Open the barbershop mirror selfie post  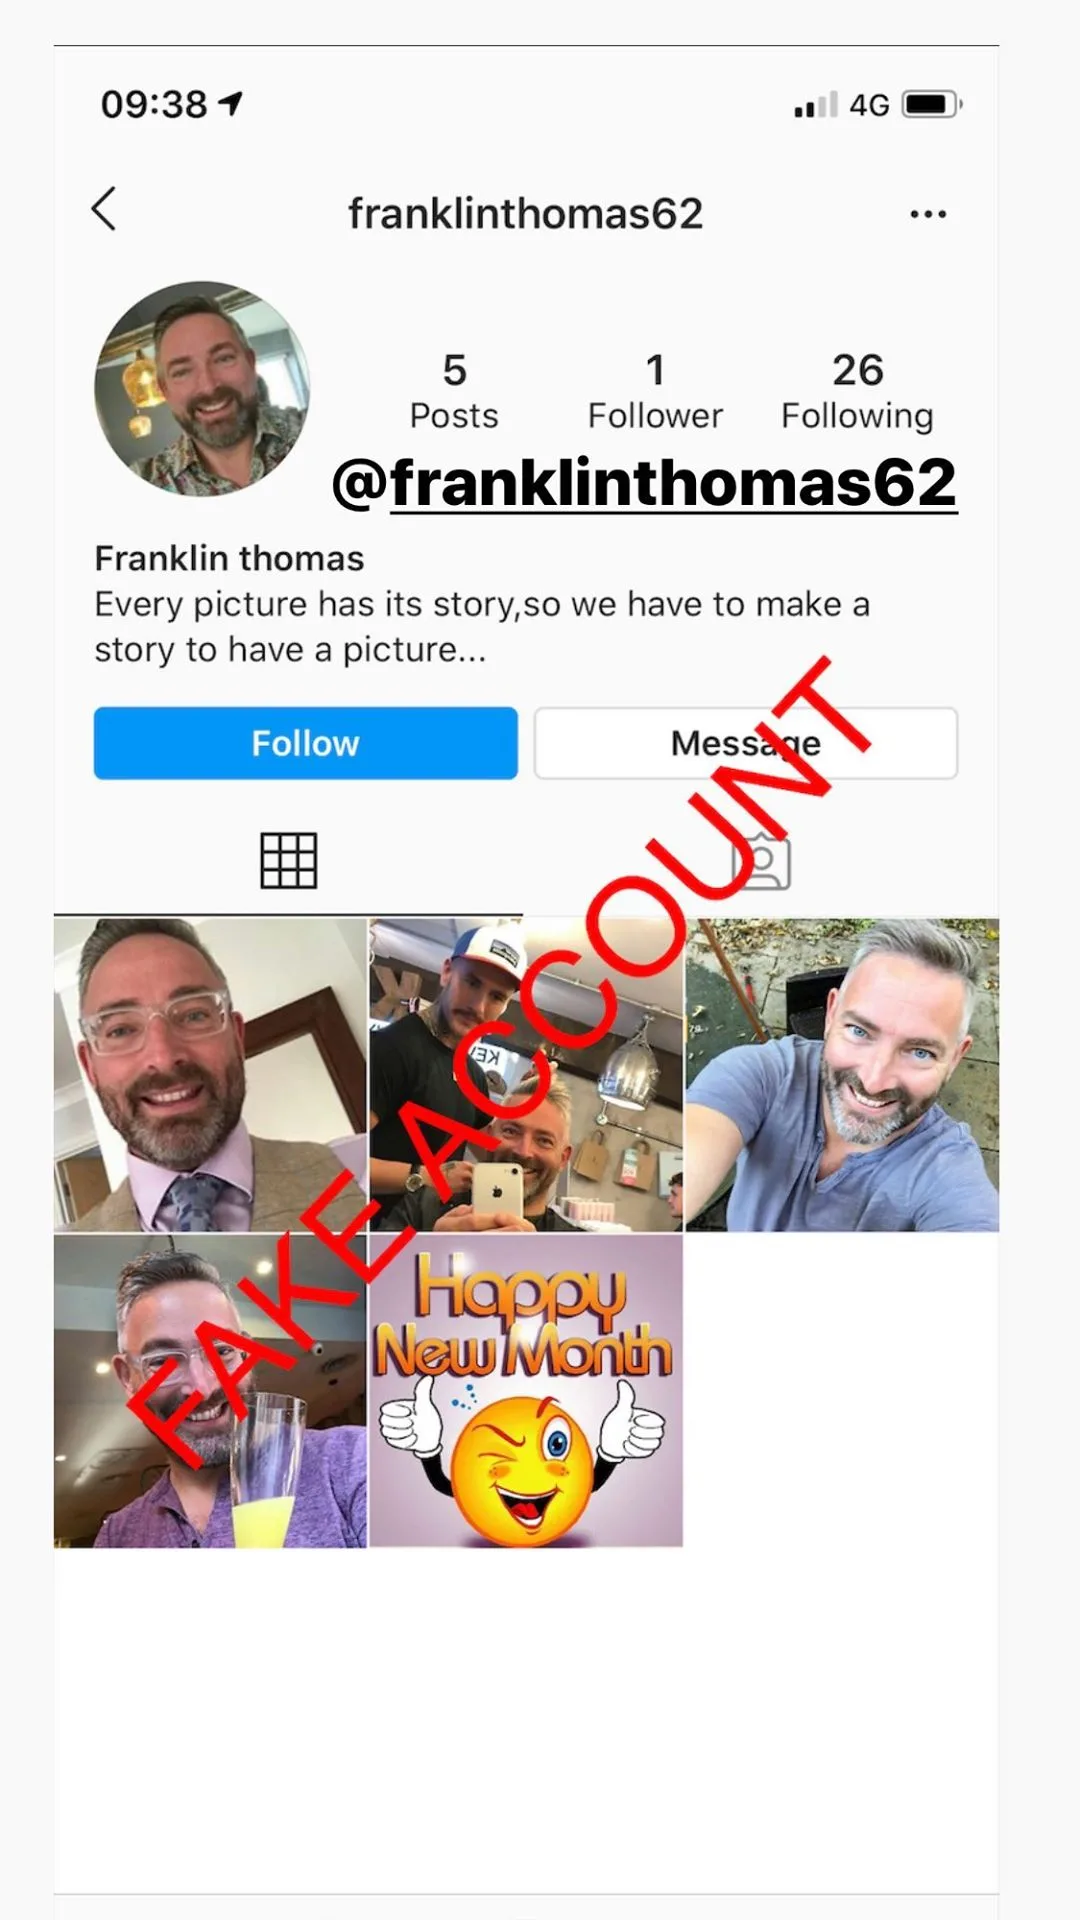526,1074
